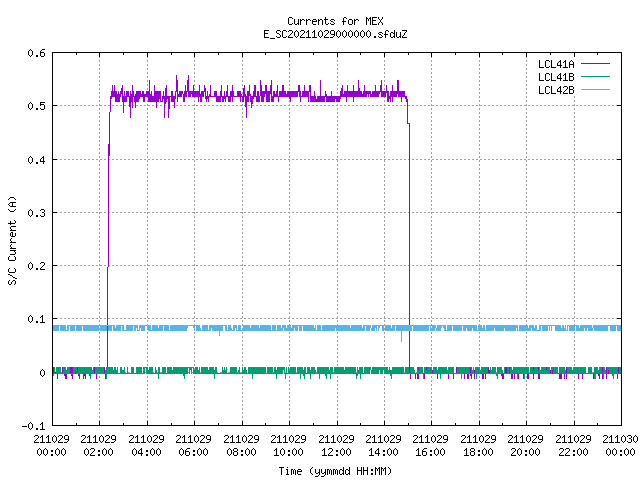Click the 211029 08:00 x-axis tick label
This screenshot has height=480, width=640.
(241, 446)
